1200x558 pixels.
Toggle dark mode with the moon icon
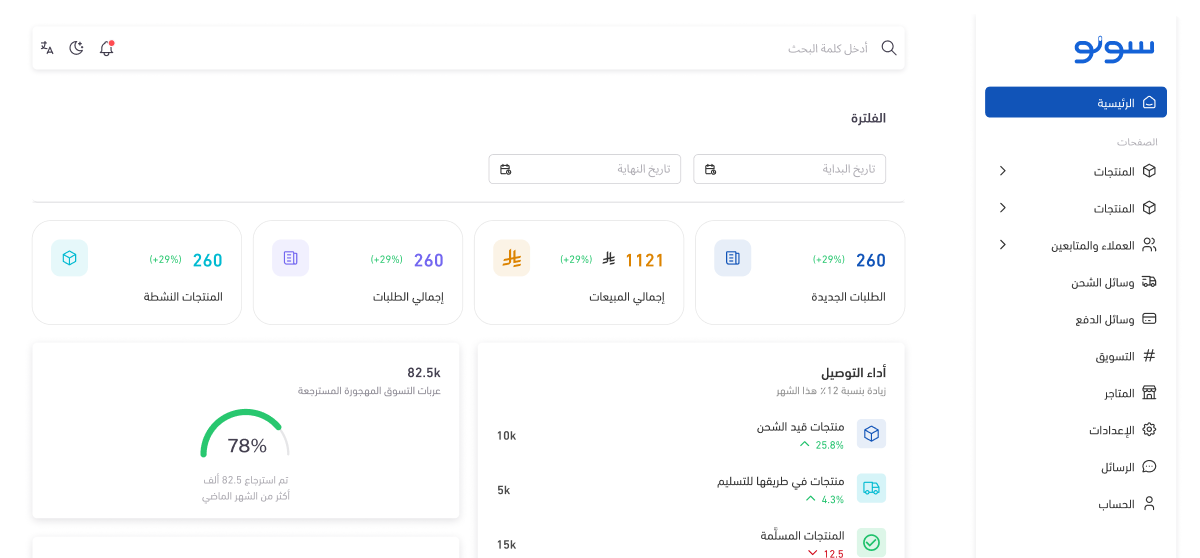76,48
